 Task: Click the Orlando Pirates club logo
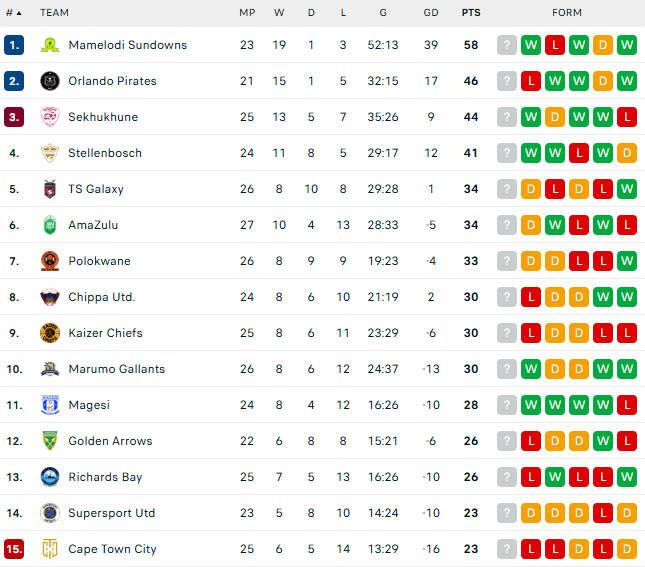[50, 81]
